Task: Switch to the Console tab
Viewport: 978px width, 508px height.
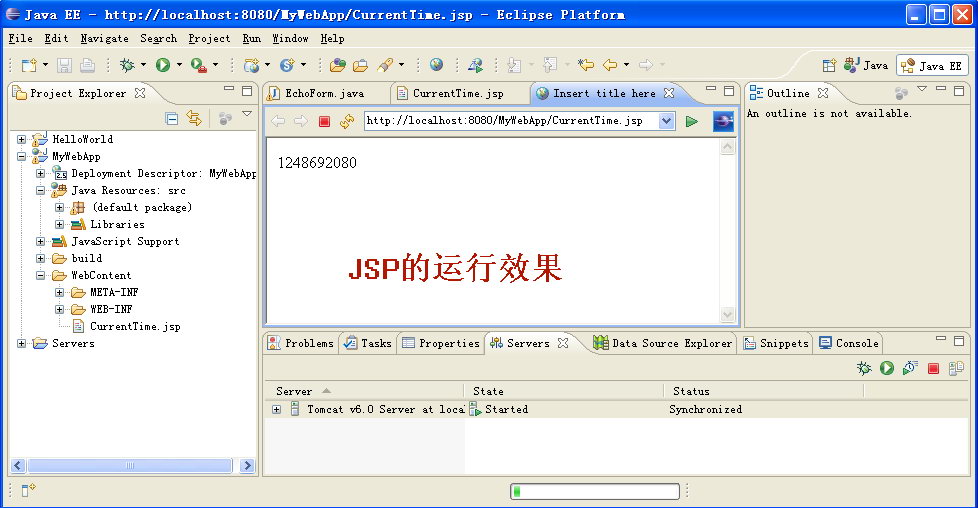Action: click(x=849, y=343)
